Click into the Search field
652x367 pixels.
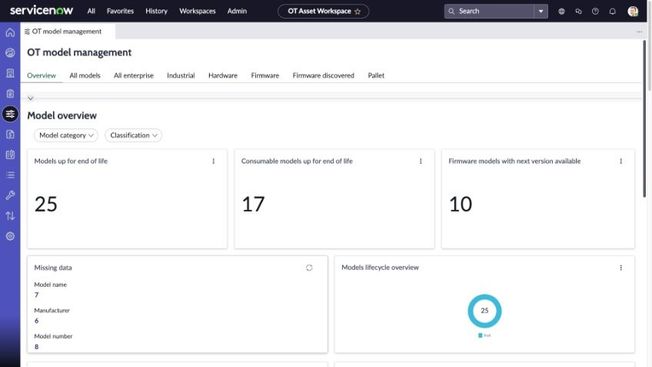point(490,11)
